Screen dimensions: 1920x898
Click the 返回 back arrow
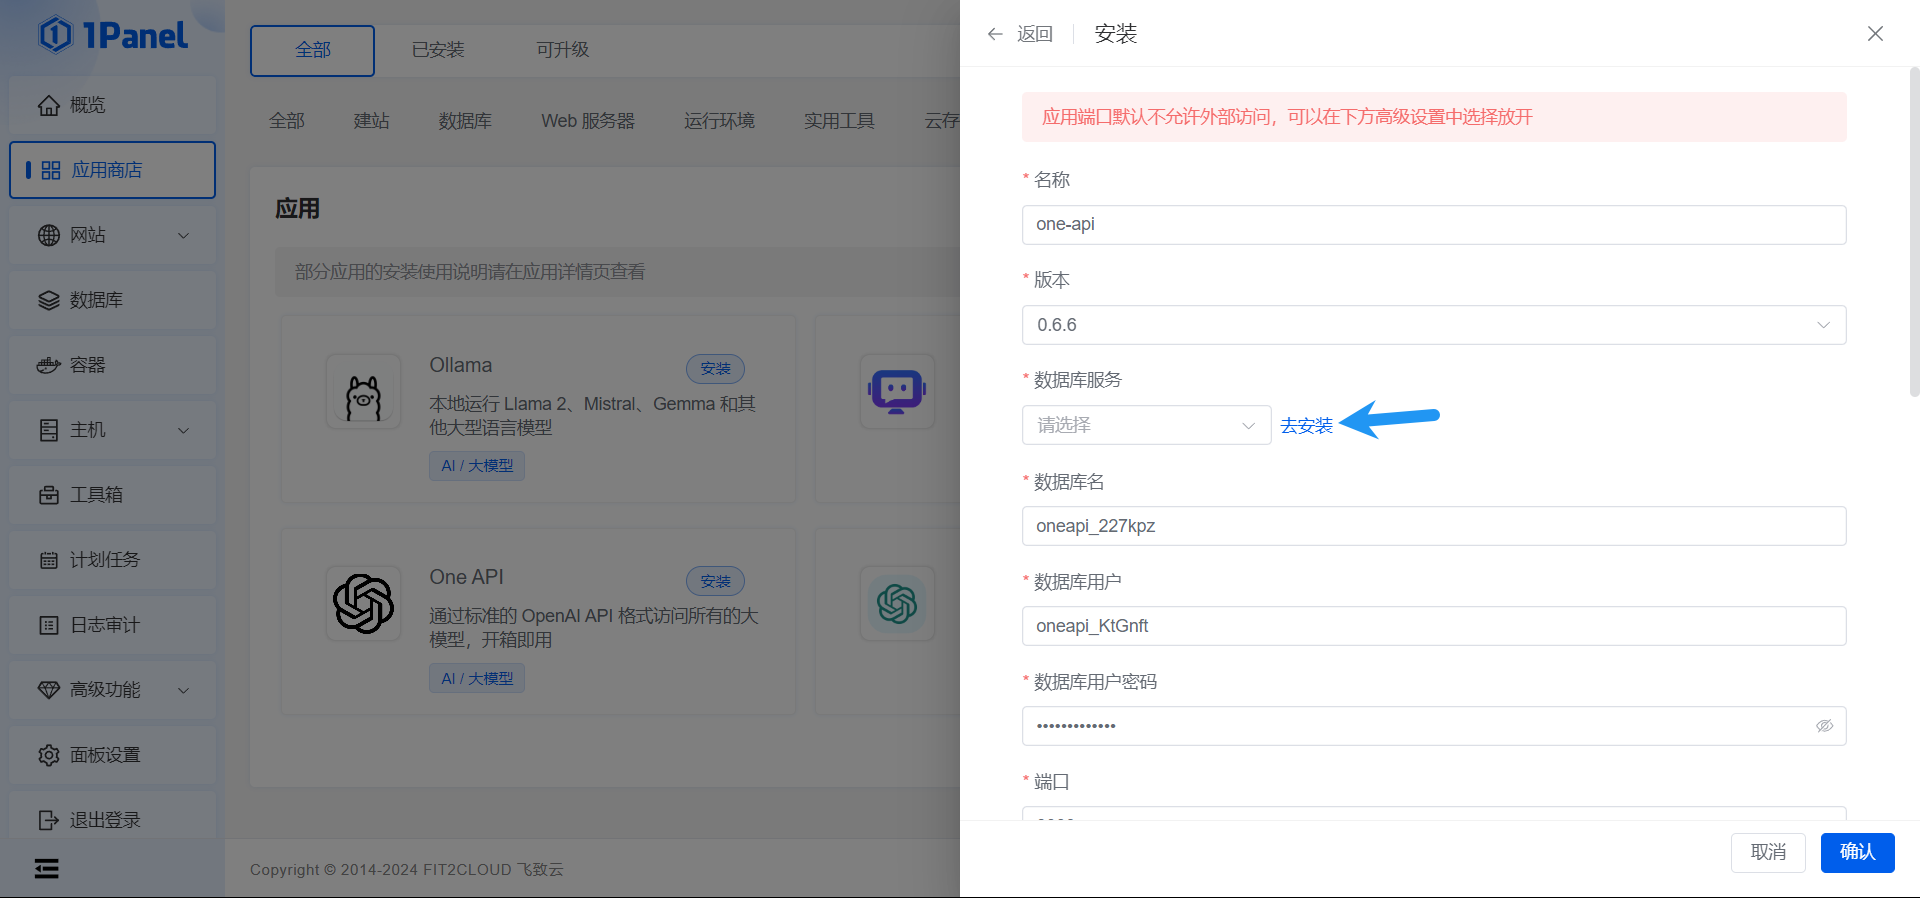point(995,34)
